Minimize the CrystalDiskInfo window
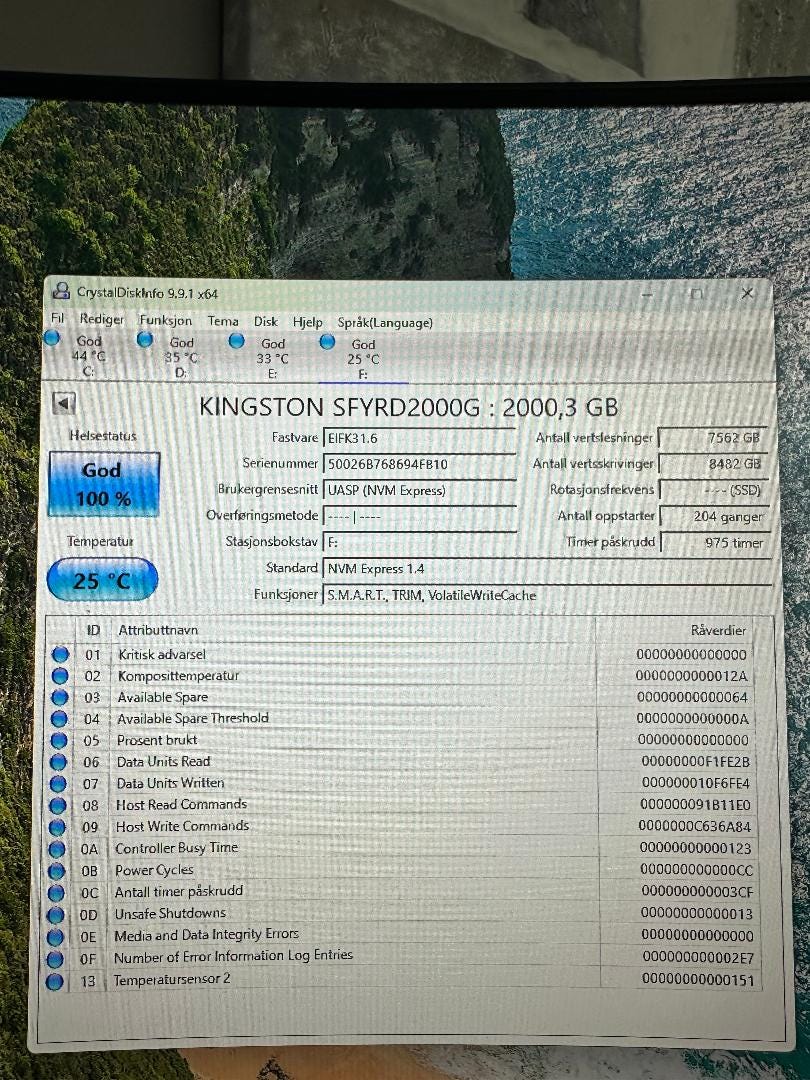Viewport: 810px width, 1080px height. [x=647, y=295]
